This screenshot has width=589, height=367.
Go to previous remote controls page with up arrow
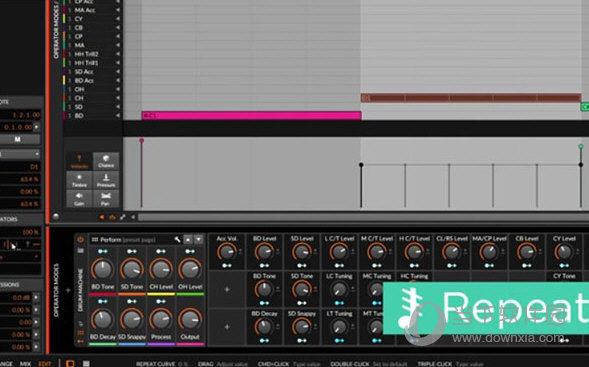[x=188, y=239]
